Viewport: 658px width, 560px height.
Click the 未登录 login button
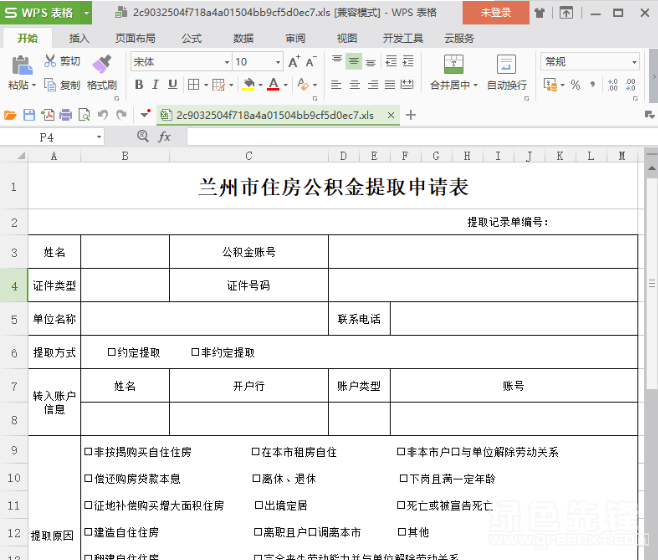pos(496,13)
